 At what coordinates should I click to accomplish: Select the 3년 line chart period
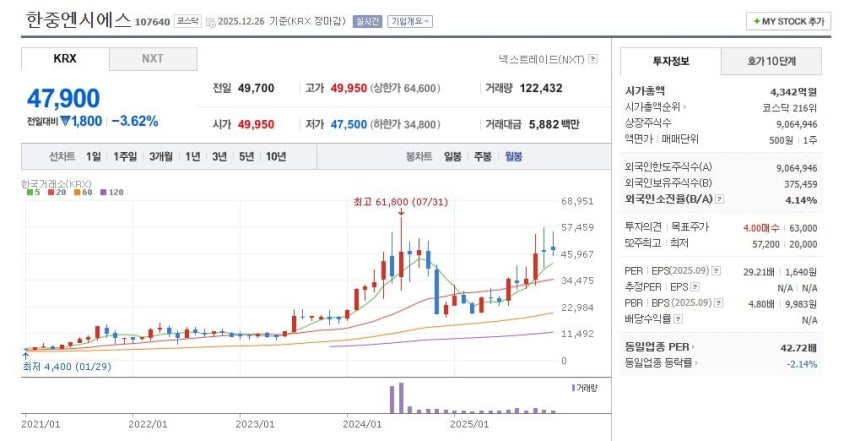click(219, 157)
